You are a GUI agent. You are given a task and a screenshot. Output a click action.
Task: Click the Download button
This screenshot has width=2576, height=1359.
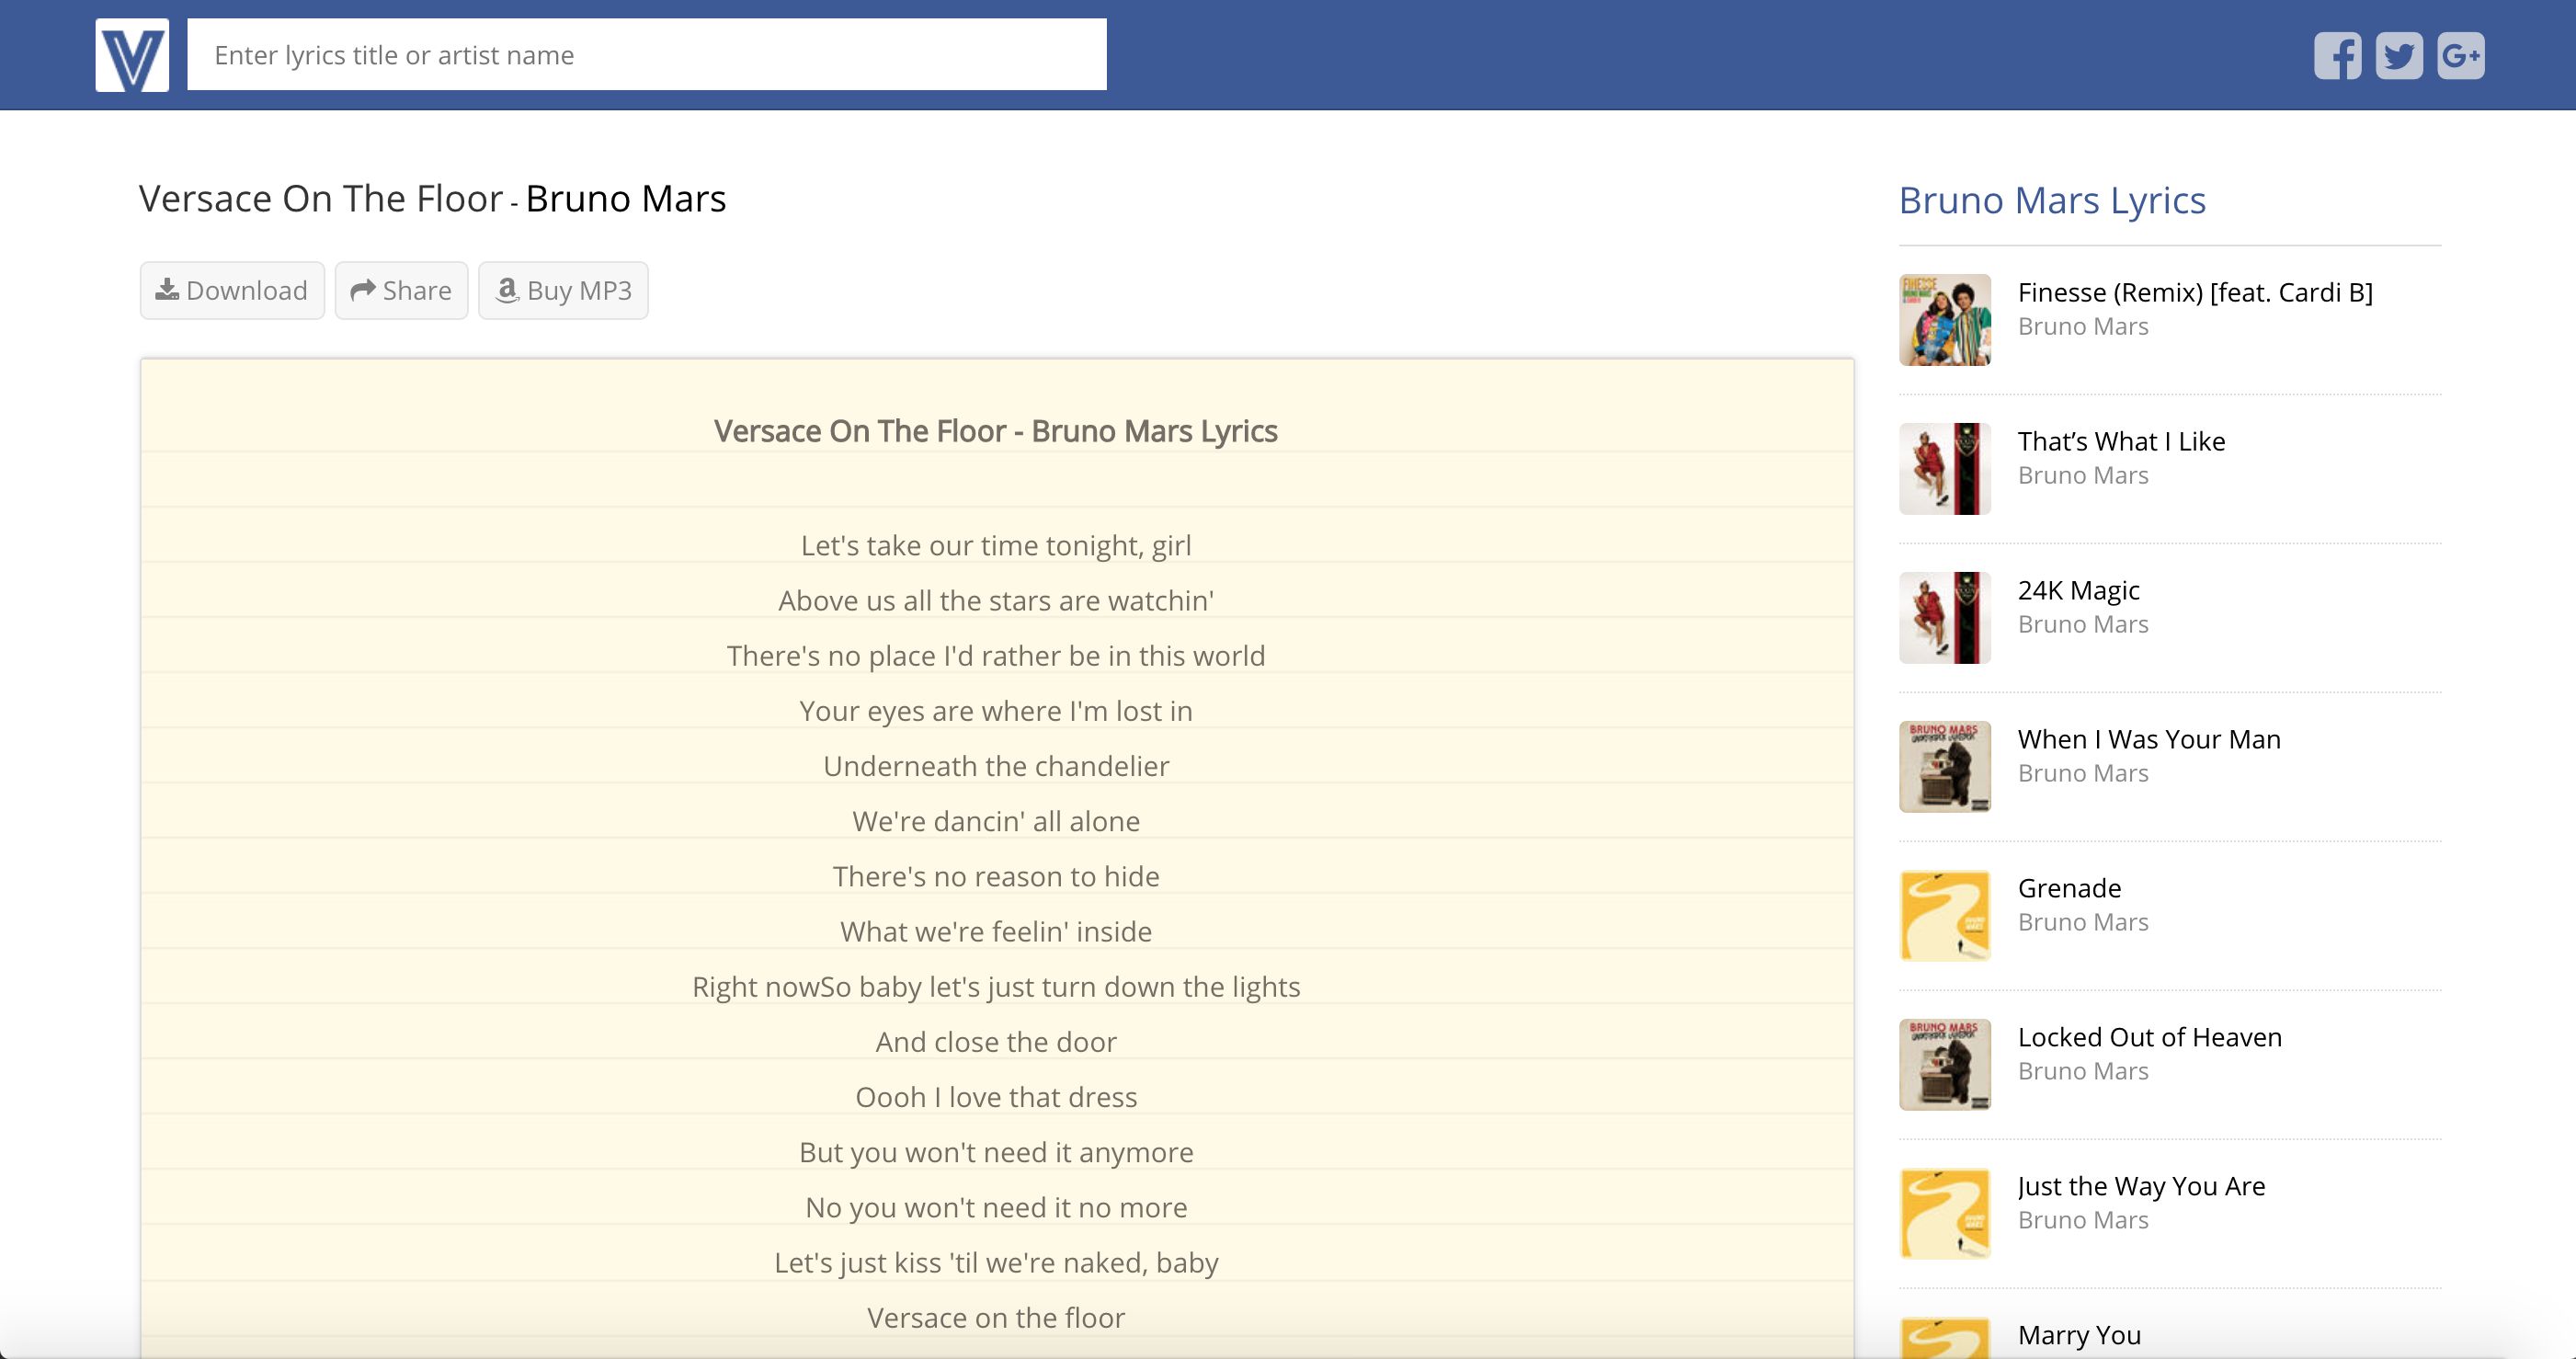click(x=232, y=291)
